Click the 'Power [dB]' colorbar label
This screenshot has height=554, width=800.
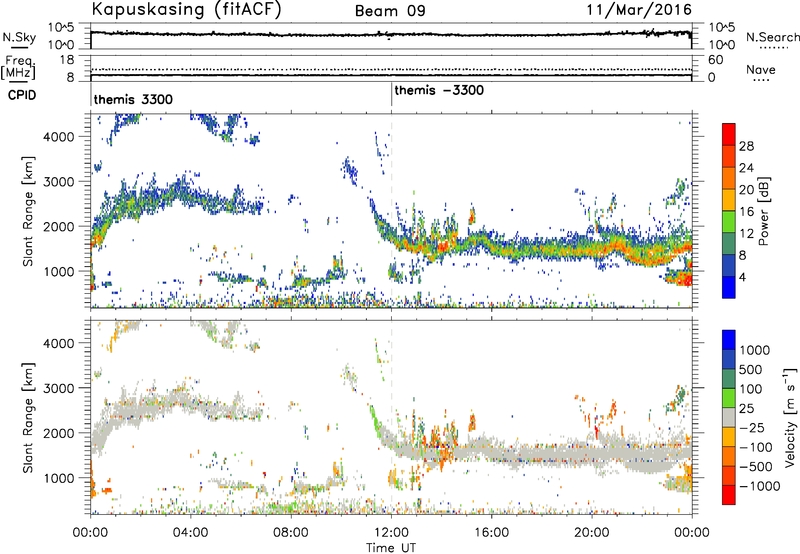(763, 211)
